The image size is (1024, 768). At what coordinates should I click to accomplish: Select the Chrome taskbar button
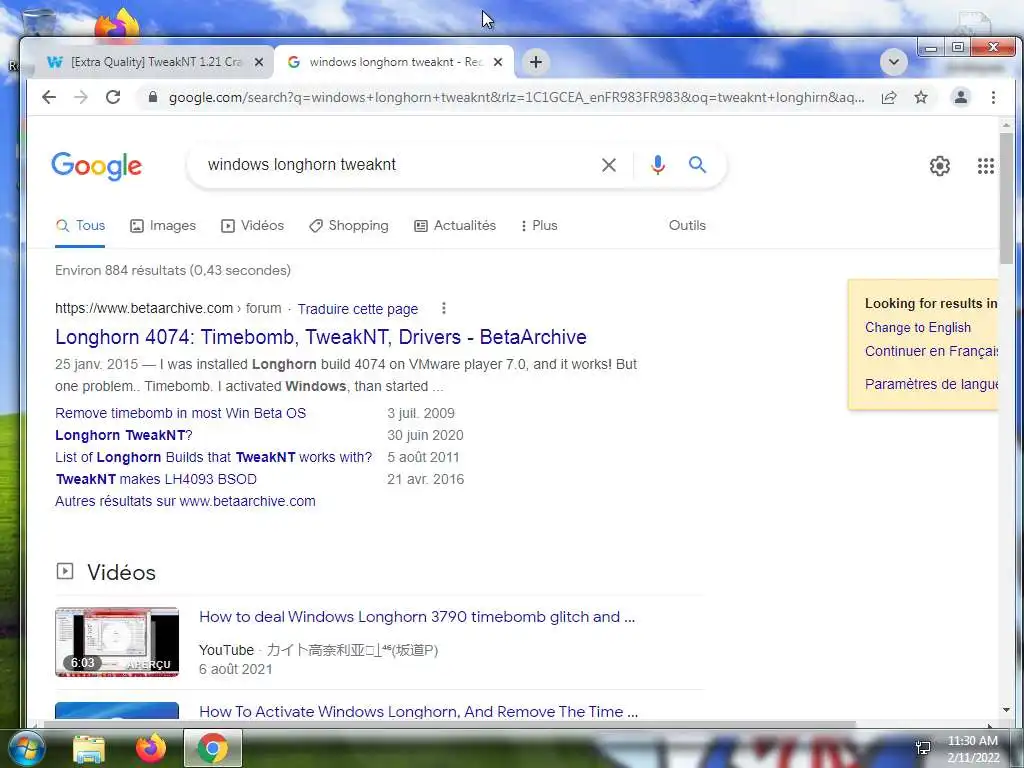[213, 748]
